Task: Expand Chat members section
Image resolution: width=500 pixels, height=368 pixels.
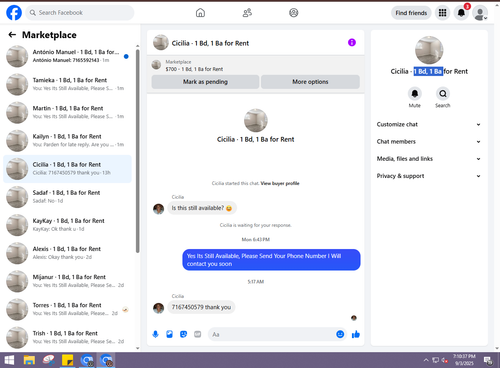Action: click(x=429, y=142)
